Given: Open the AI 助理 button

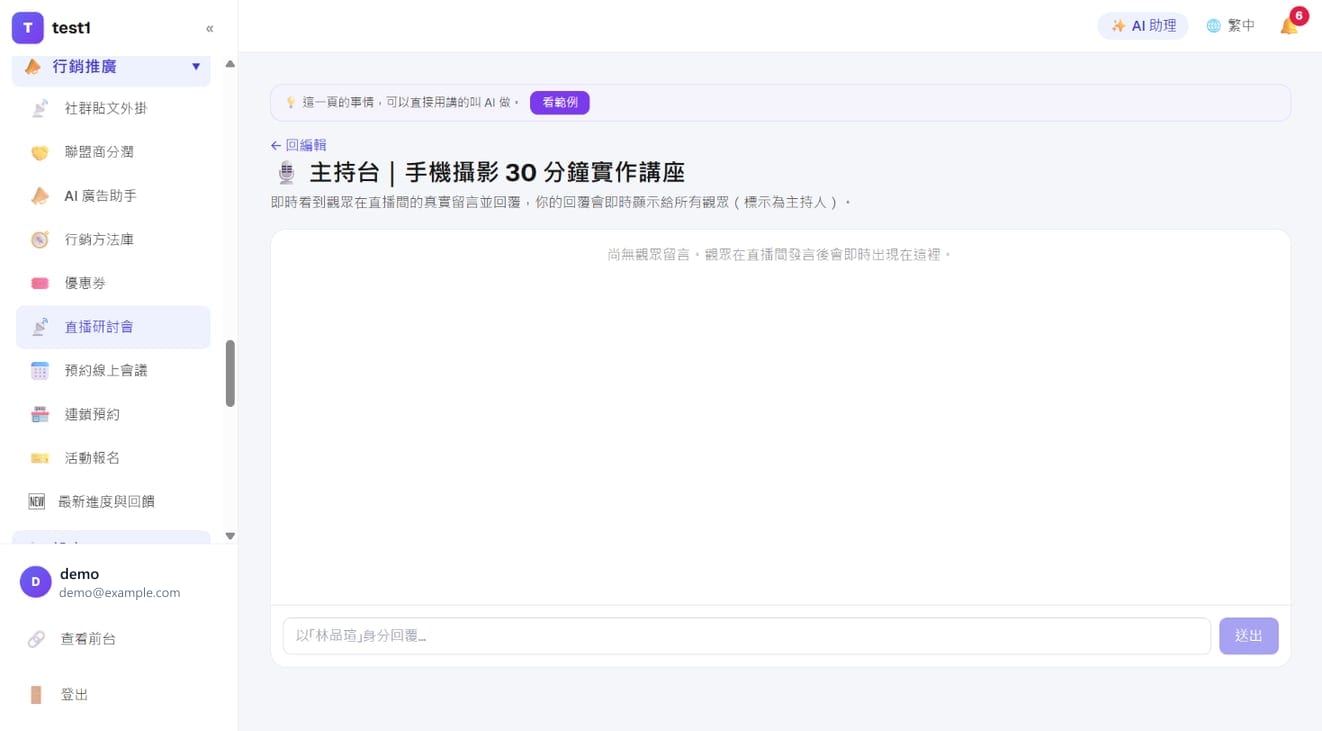Looking at the screenshot, I should pyautogui.click(x=1143, y=26).
